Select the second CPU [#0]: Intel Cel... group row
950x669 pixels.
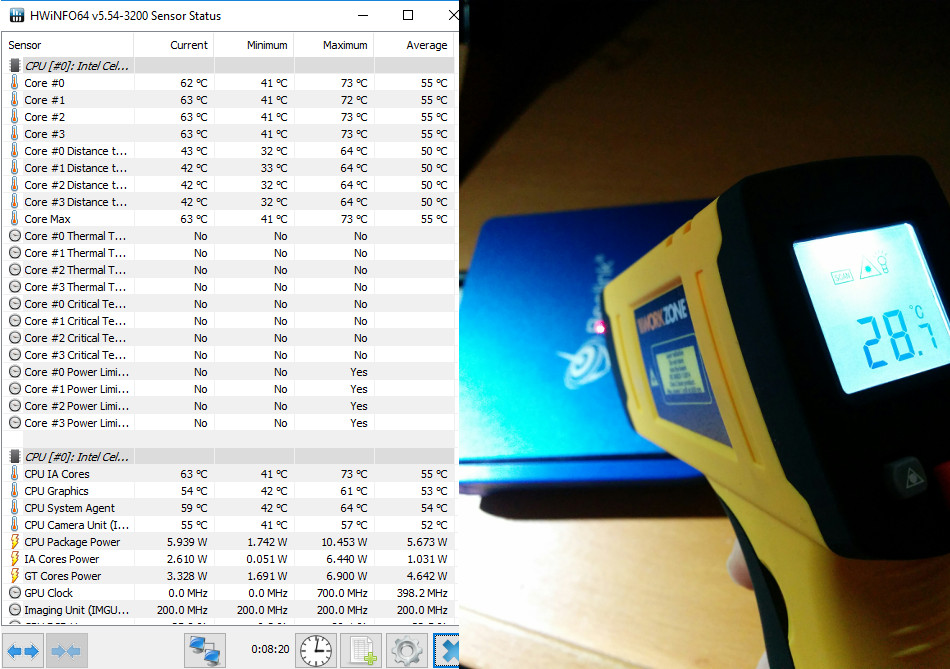coord(230,456)
